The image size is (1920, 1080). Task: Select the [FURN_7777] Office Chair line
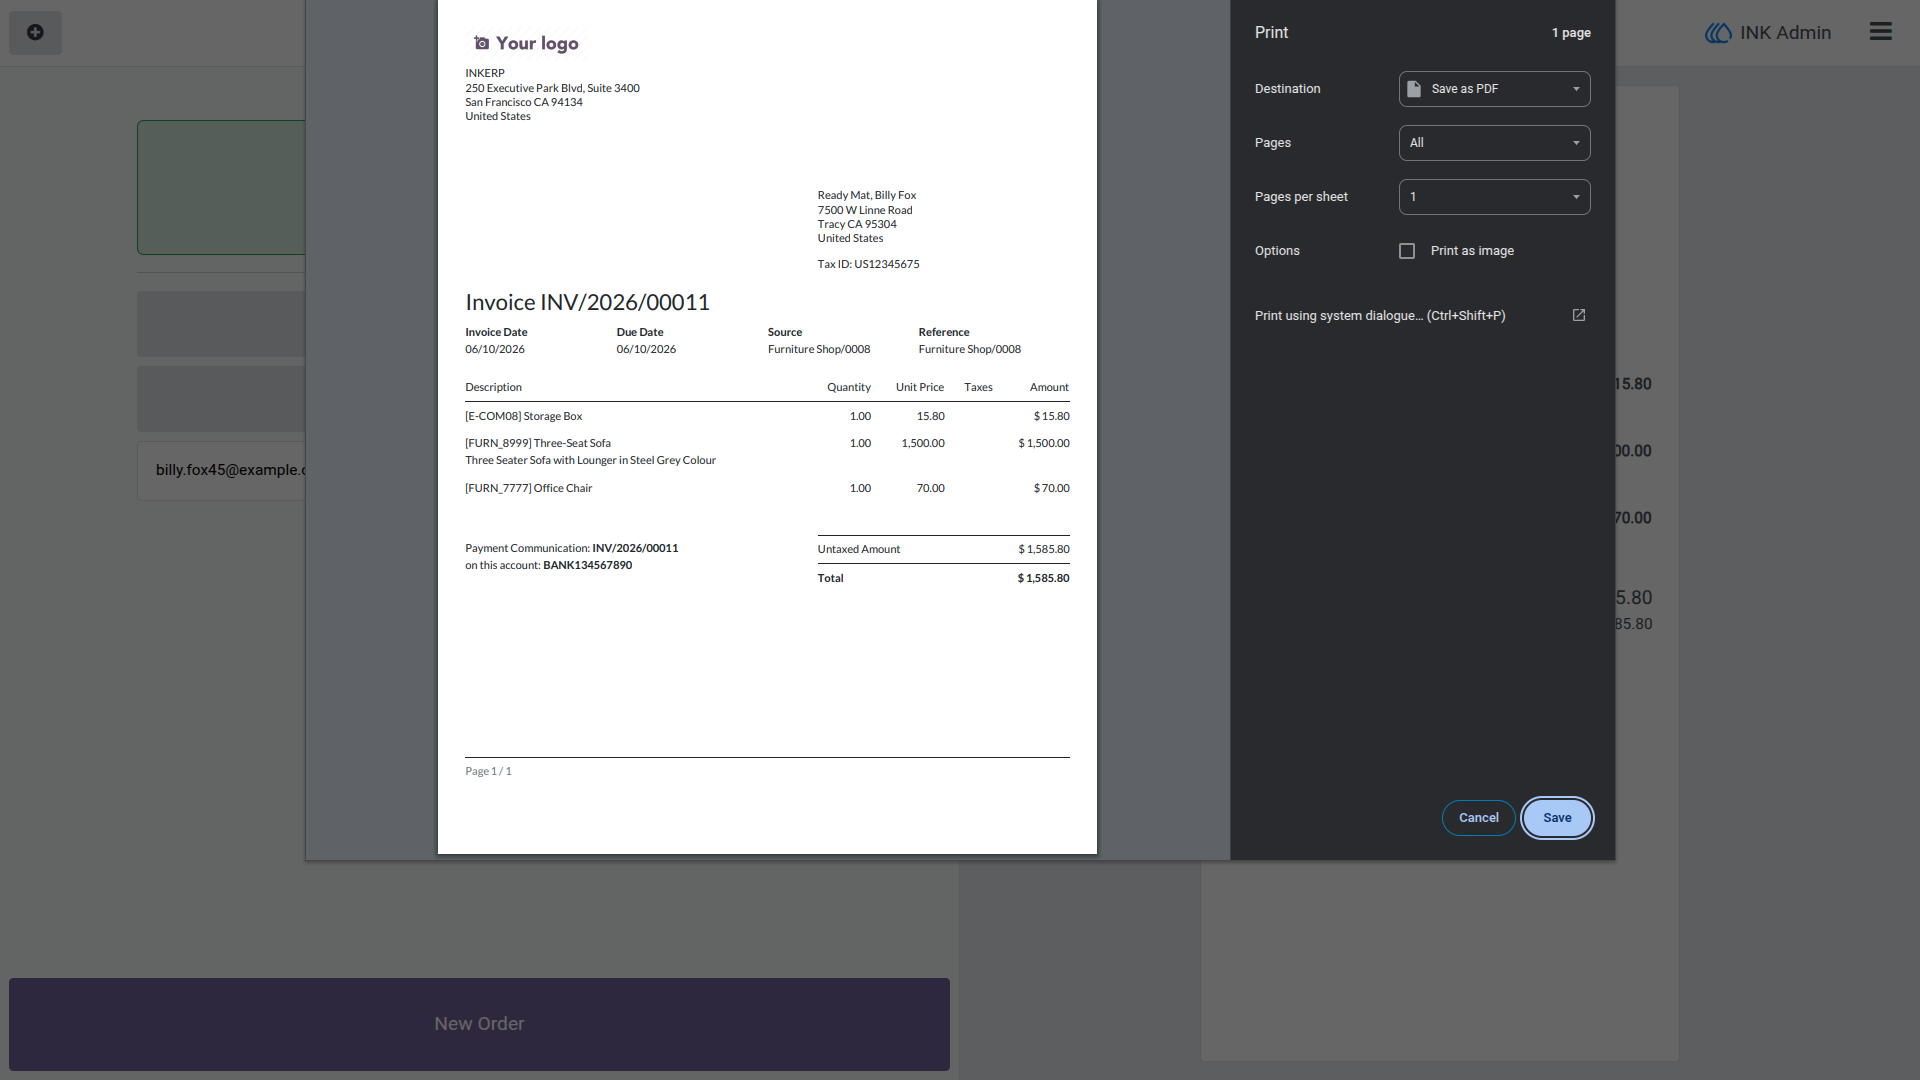coord(767,488)
